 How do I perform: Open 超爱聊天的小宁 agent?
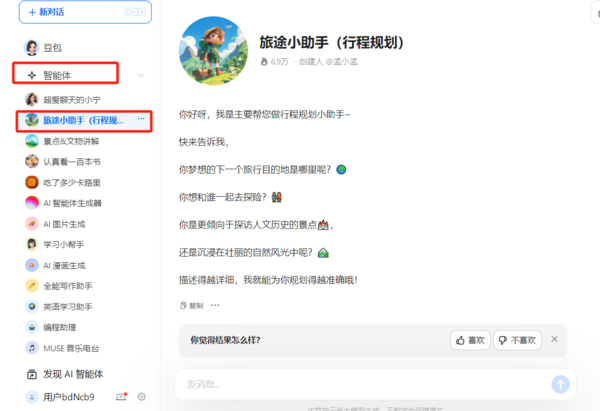point(72,100)
